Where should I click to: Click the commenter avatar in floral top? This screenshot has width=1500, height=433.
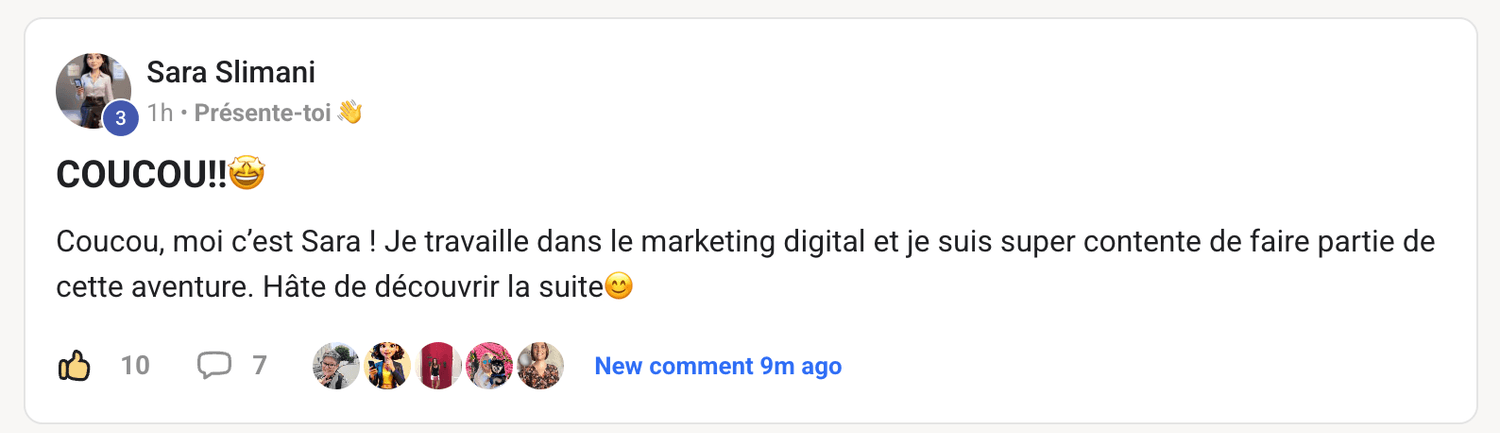540,366
